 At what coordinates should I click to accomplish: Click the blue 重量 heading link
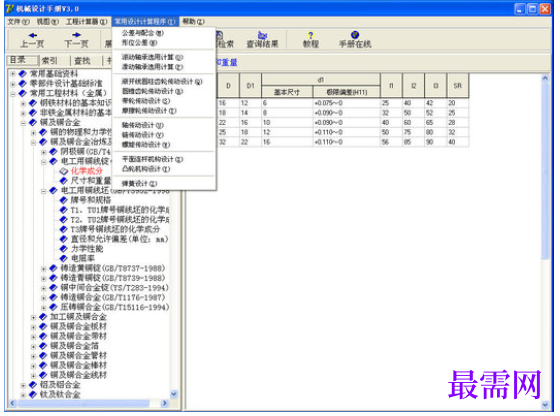(227, 63)
